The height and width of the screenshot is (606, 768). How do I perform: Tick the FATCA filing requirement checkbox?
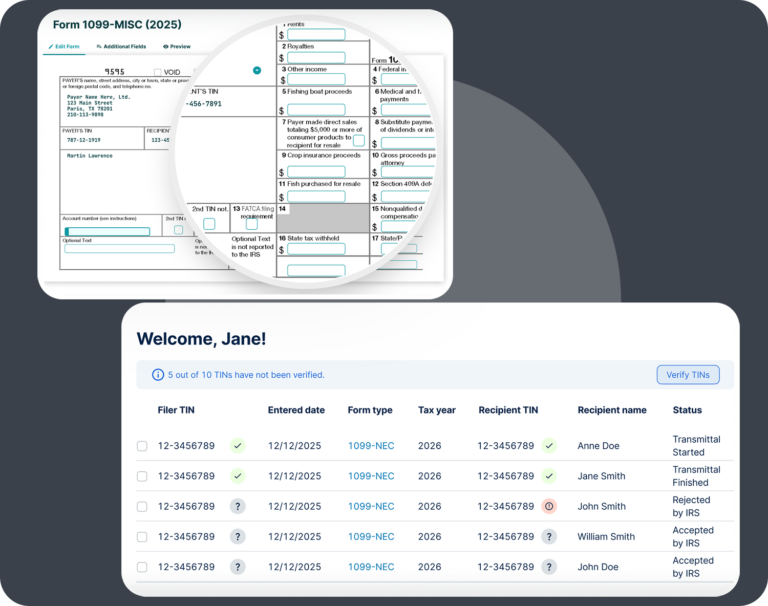(251, 224)
